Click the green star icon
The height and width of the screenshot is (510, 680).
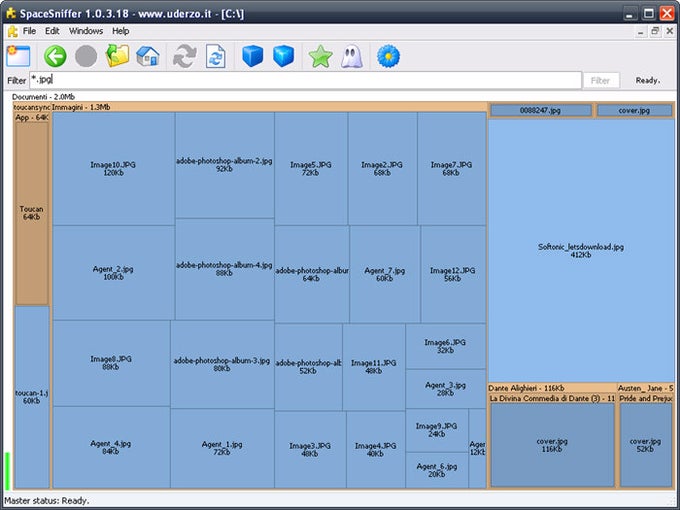(x=320, y=56)
